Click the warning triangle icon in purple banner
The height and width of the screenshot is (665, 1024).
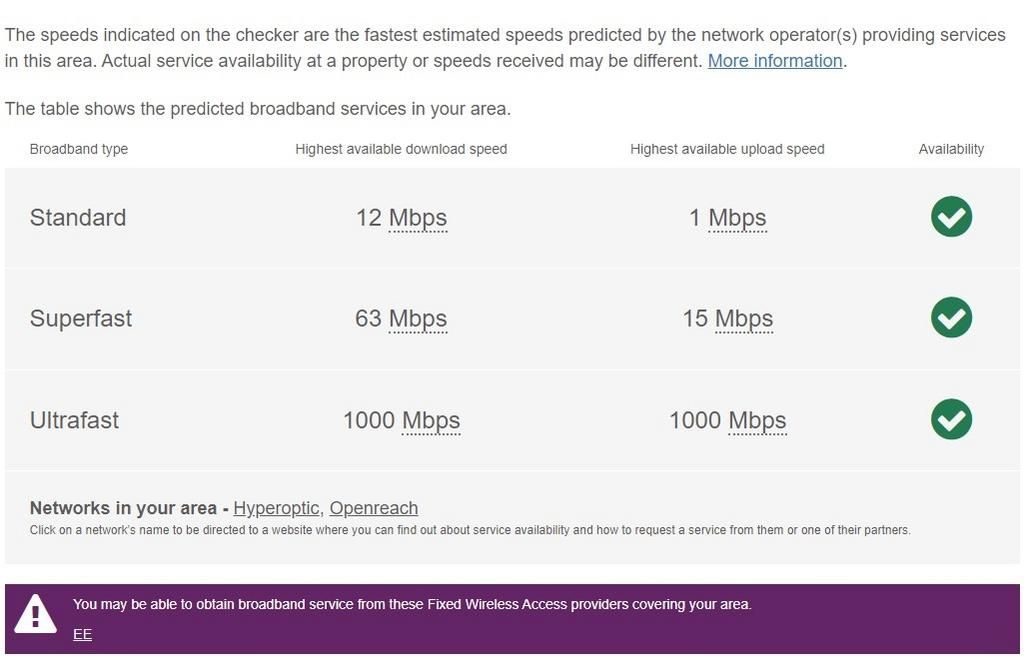click(36, 614)
